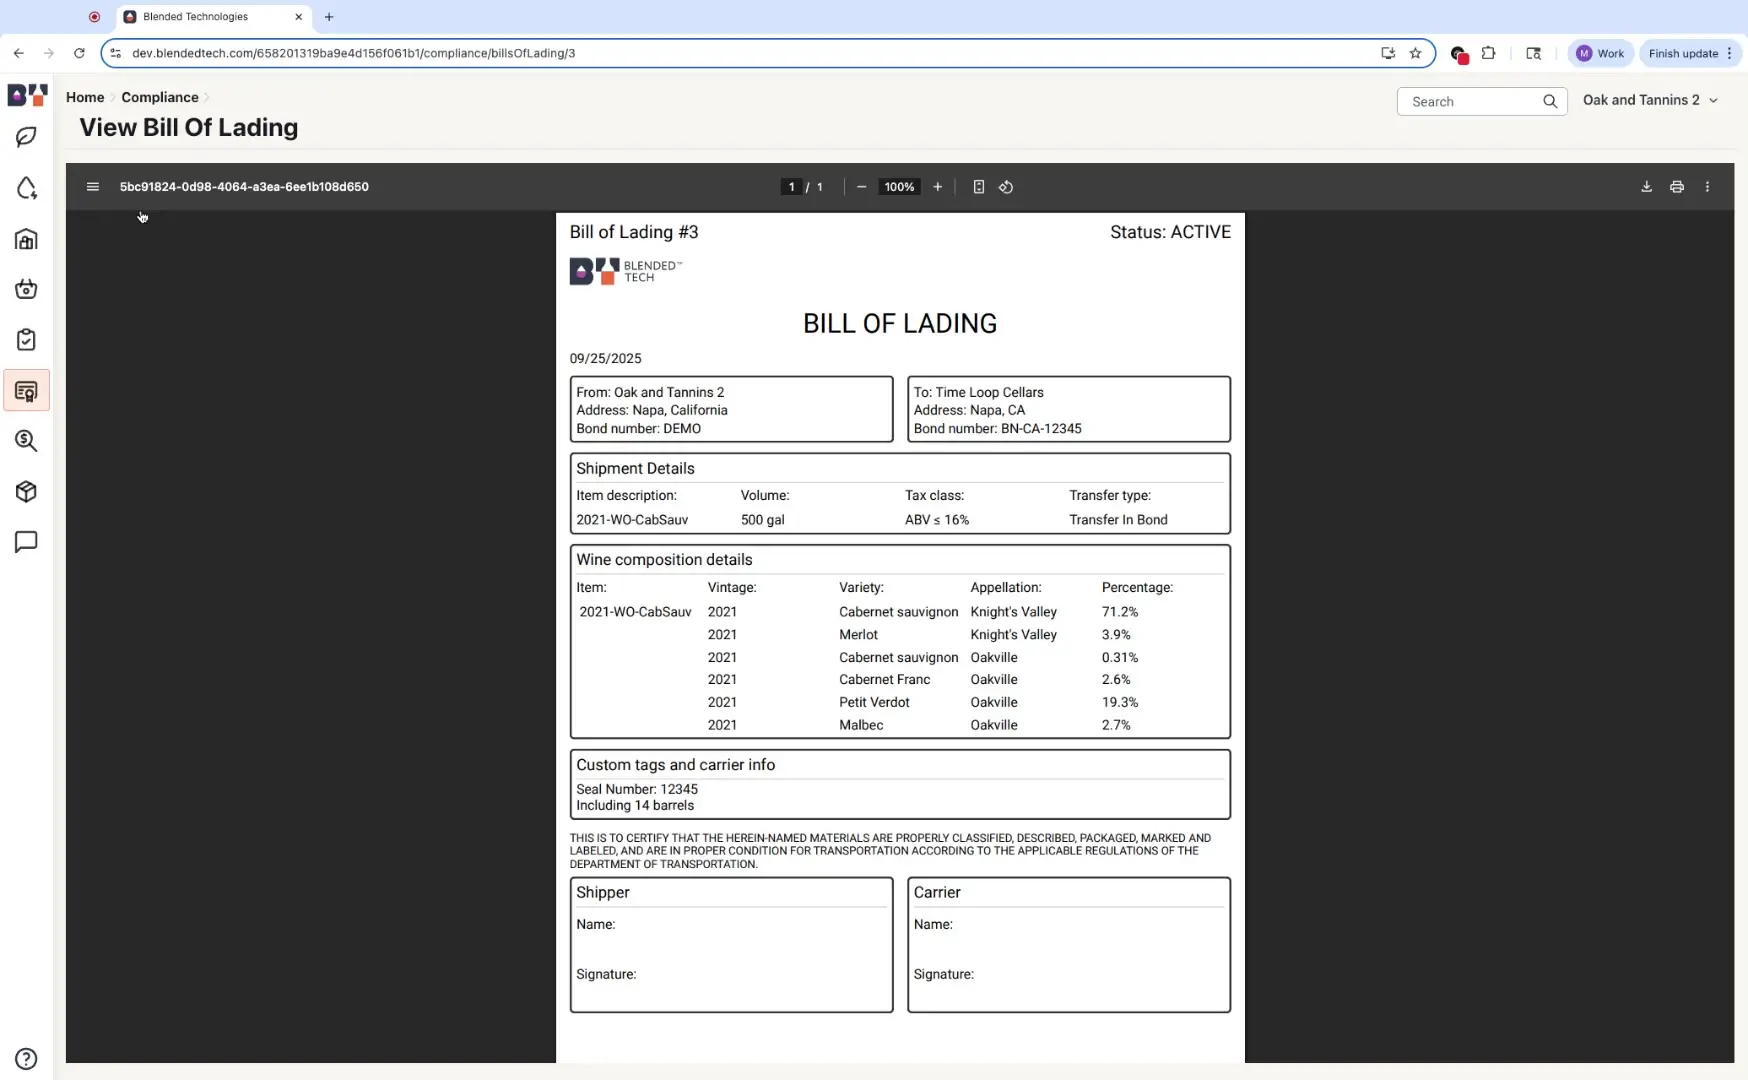The width and height of the screenshot is (1748, 1080).
Task: Close the Blended Technologies tab
Action: (298, 17)
